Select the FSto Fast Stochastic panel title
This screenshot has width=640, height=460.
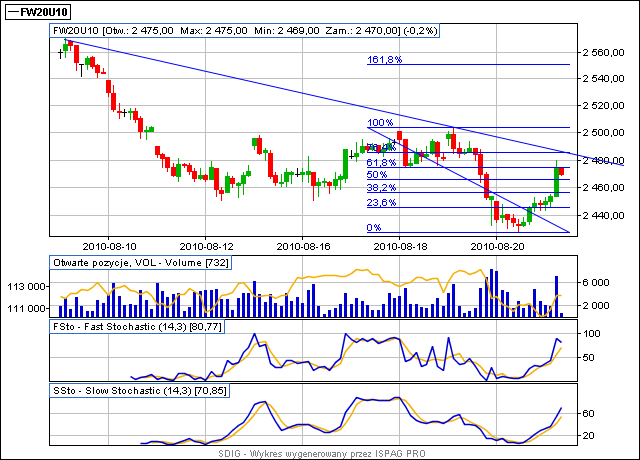136,327
